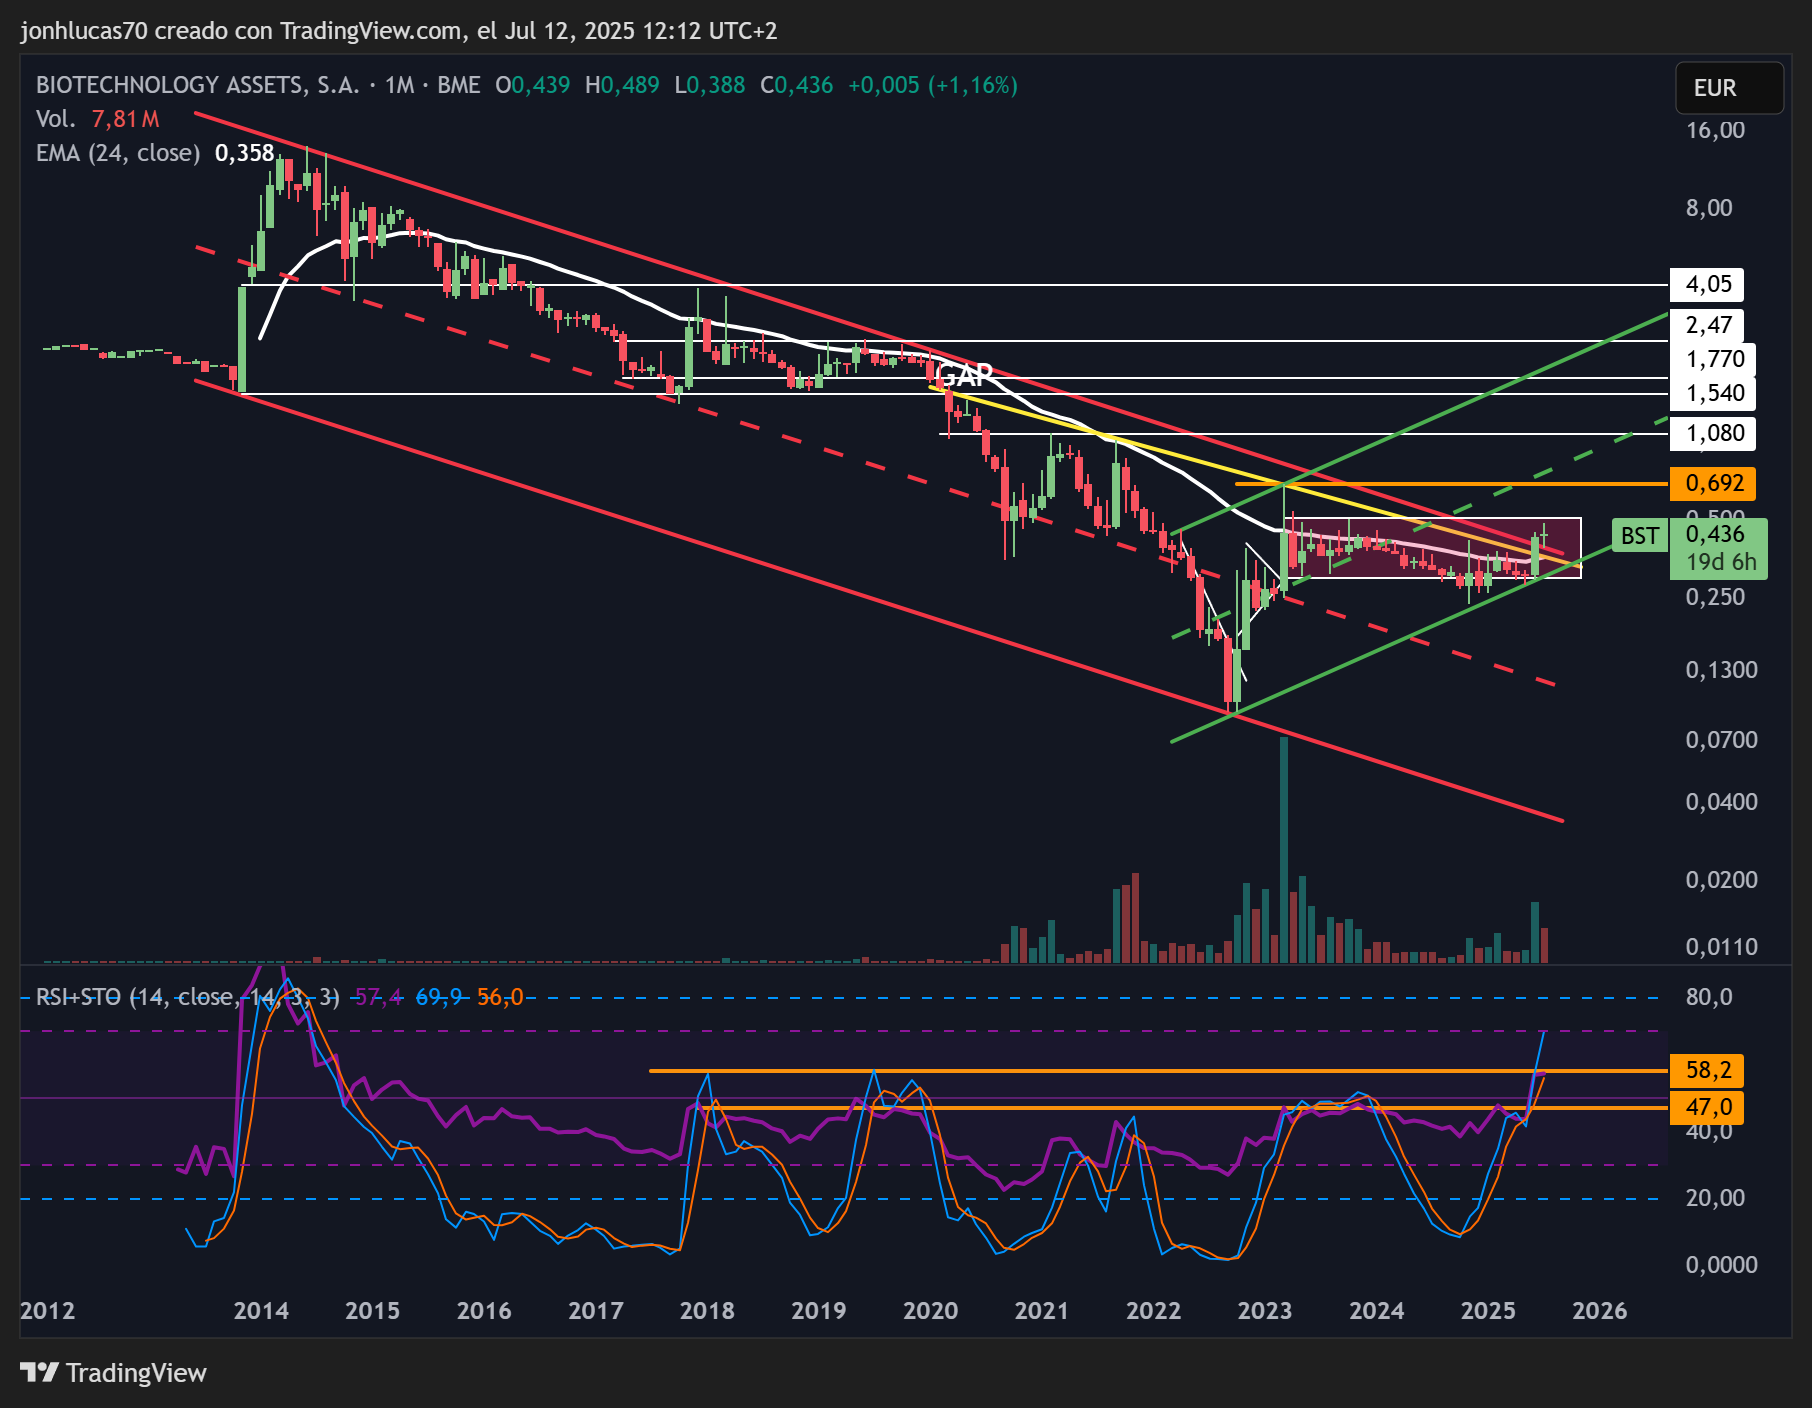Click the 2025 label on time axis

(1488, 1311)
